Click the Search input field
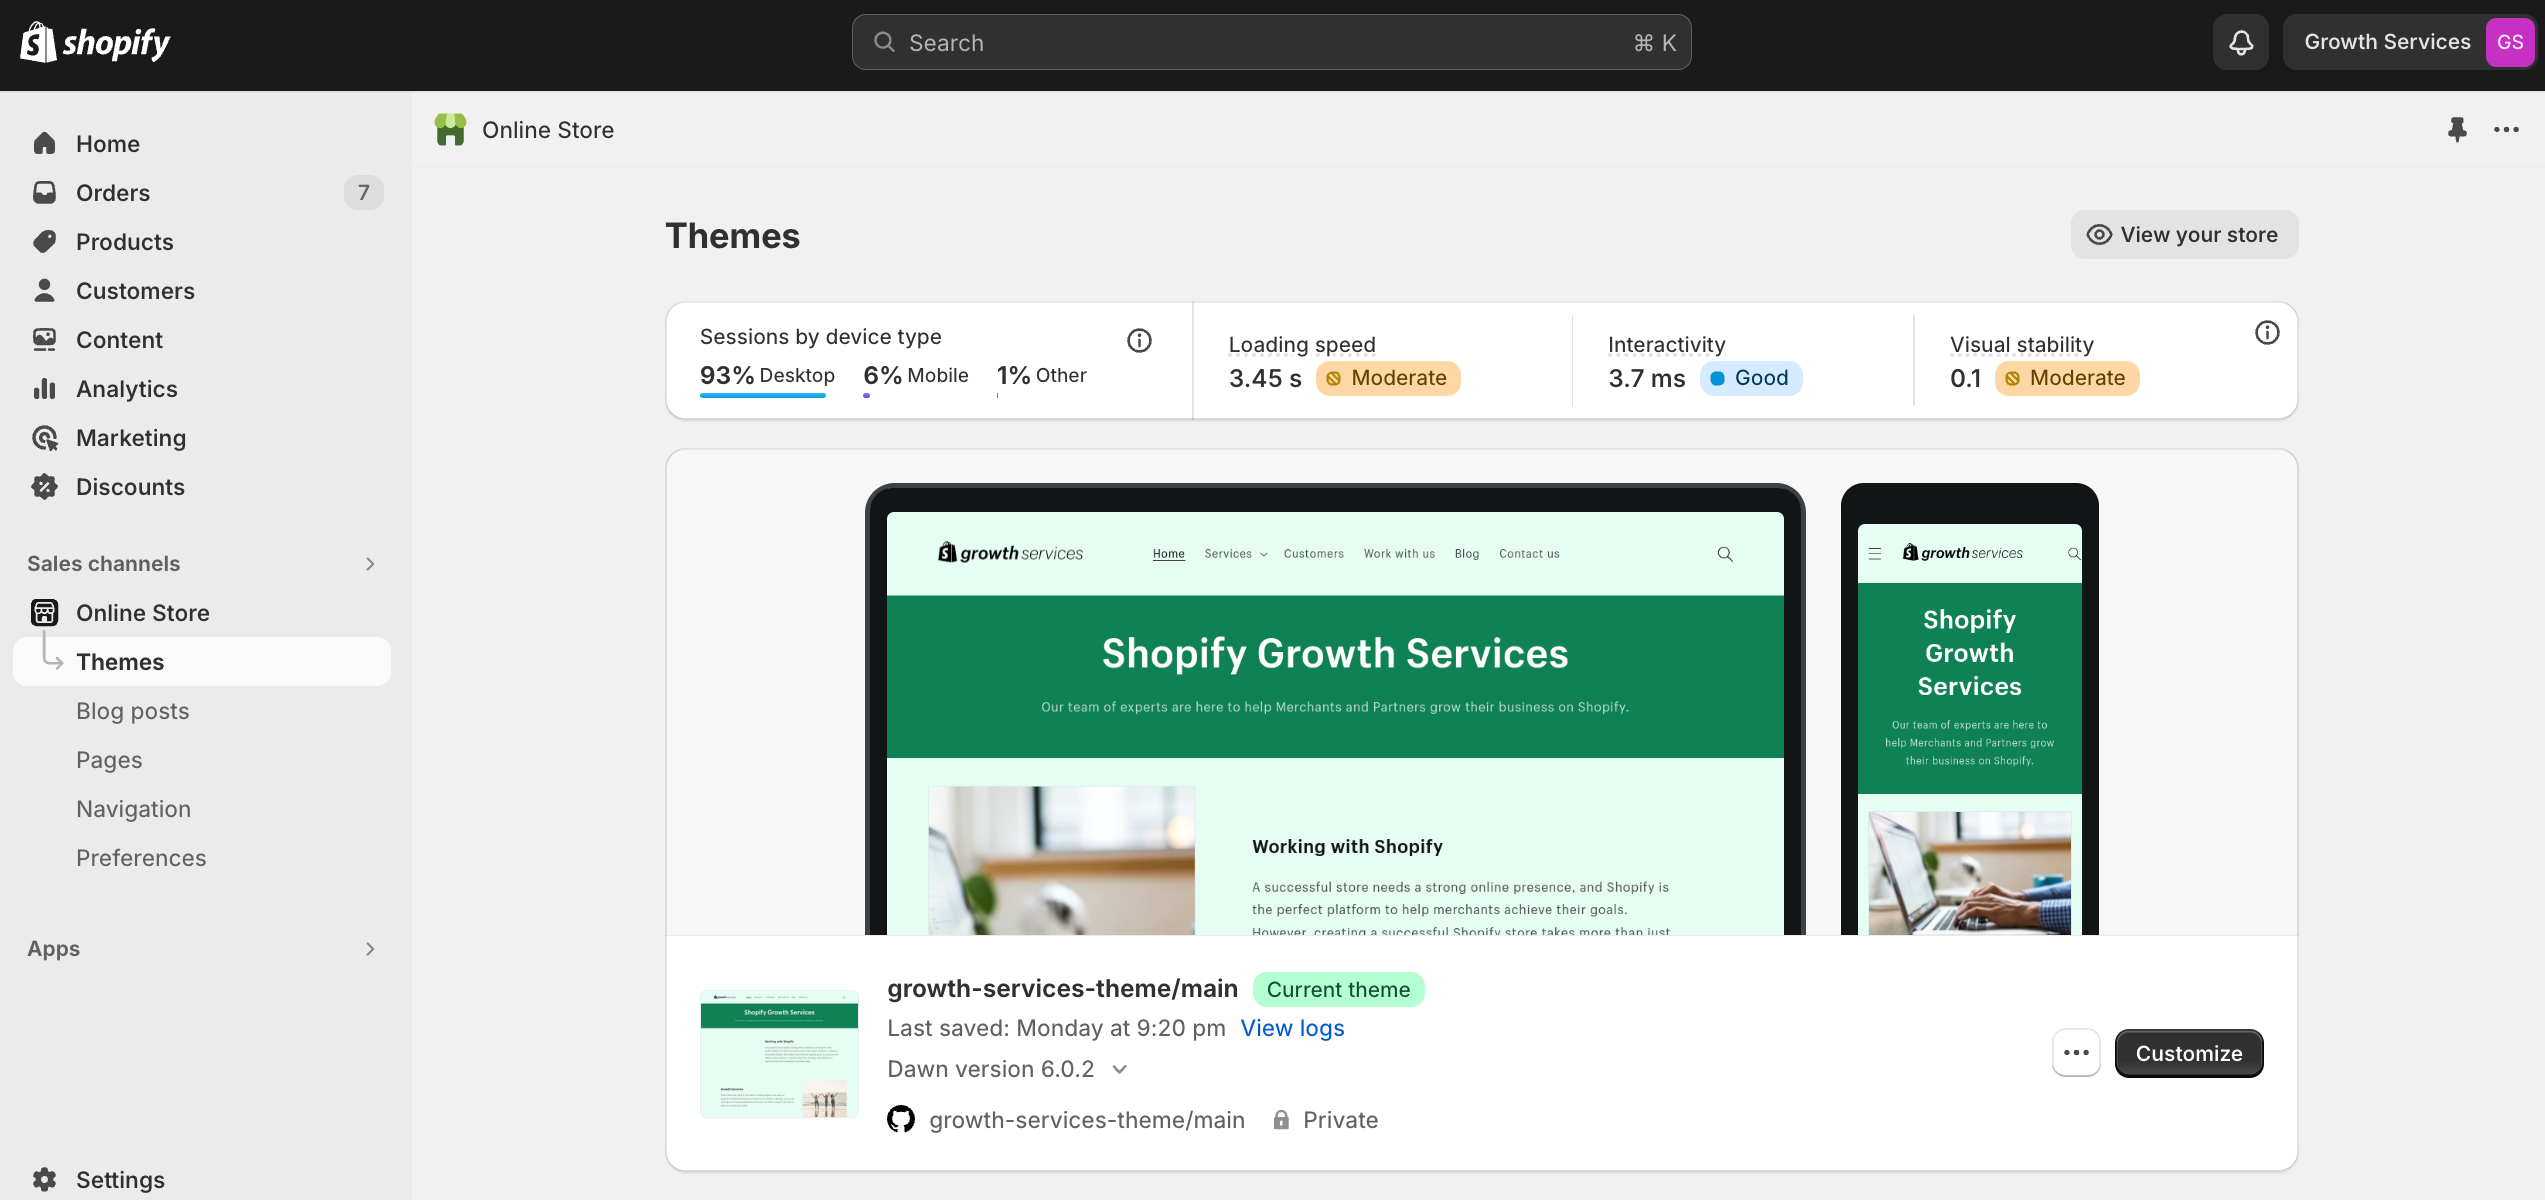This screenshot has width=2545, height=1200. click(x=1271, y=42)
